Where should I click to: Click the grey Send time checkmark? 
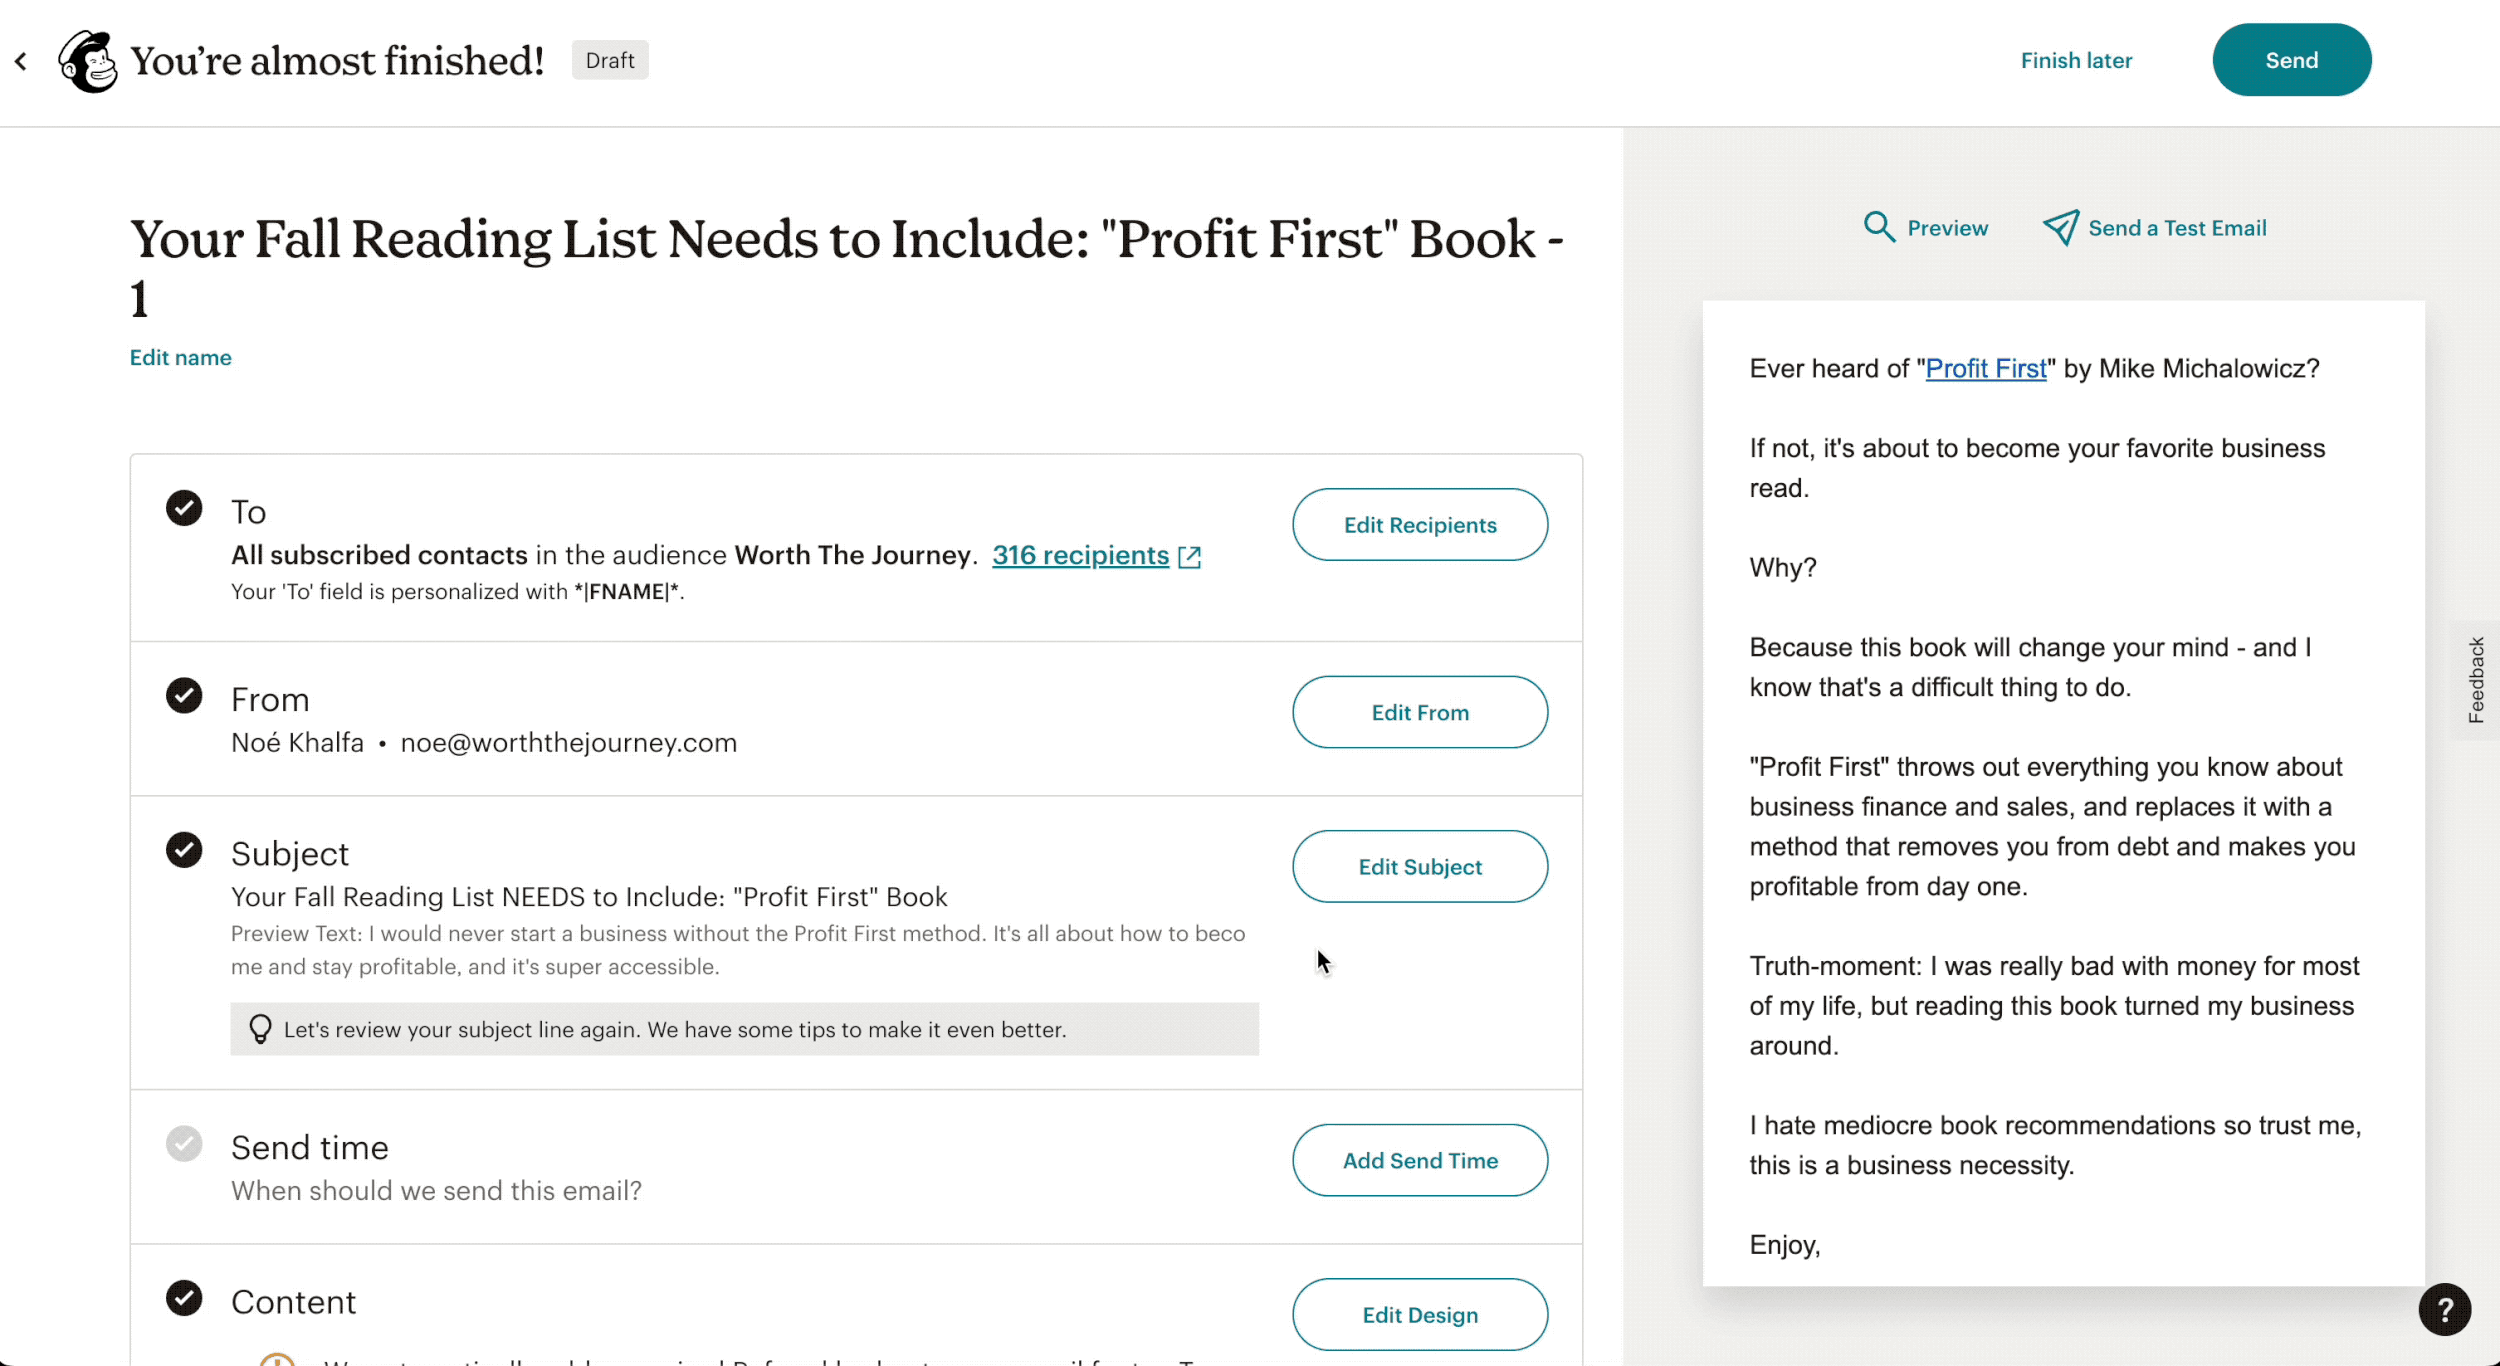pos(184,1143)
